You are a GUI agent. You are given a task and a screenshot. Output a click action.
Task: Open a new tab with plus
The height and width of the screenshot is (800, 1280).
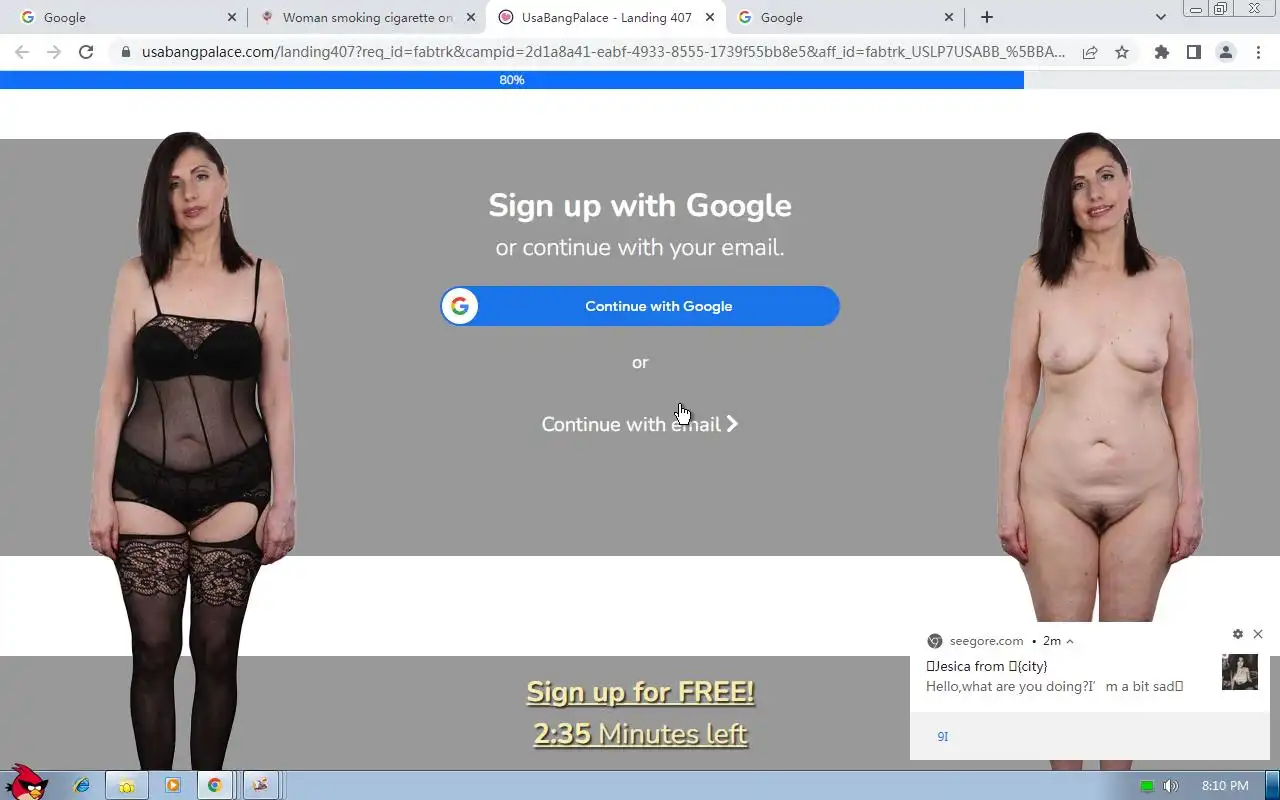(x=987, y=17)
